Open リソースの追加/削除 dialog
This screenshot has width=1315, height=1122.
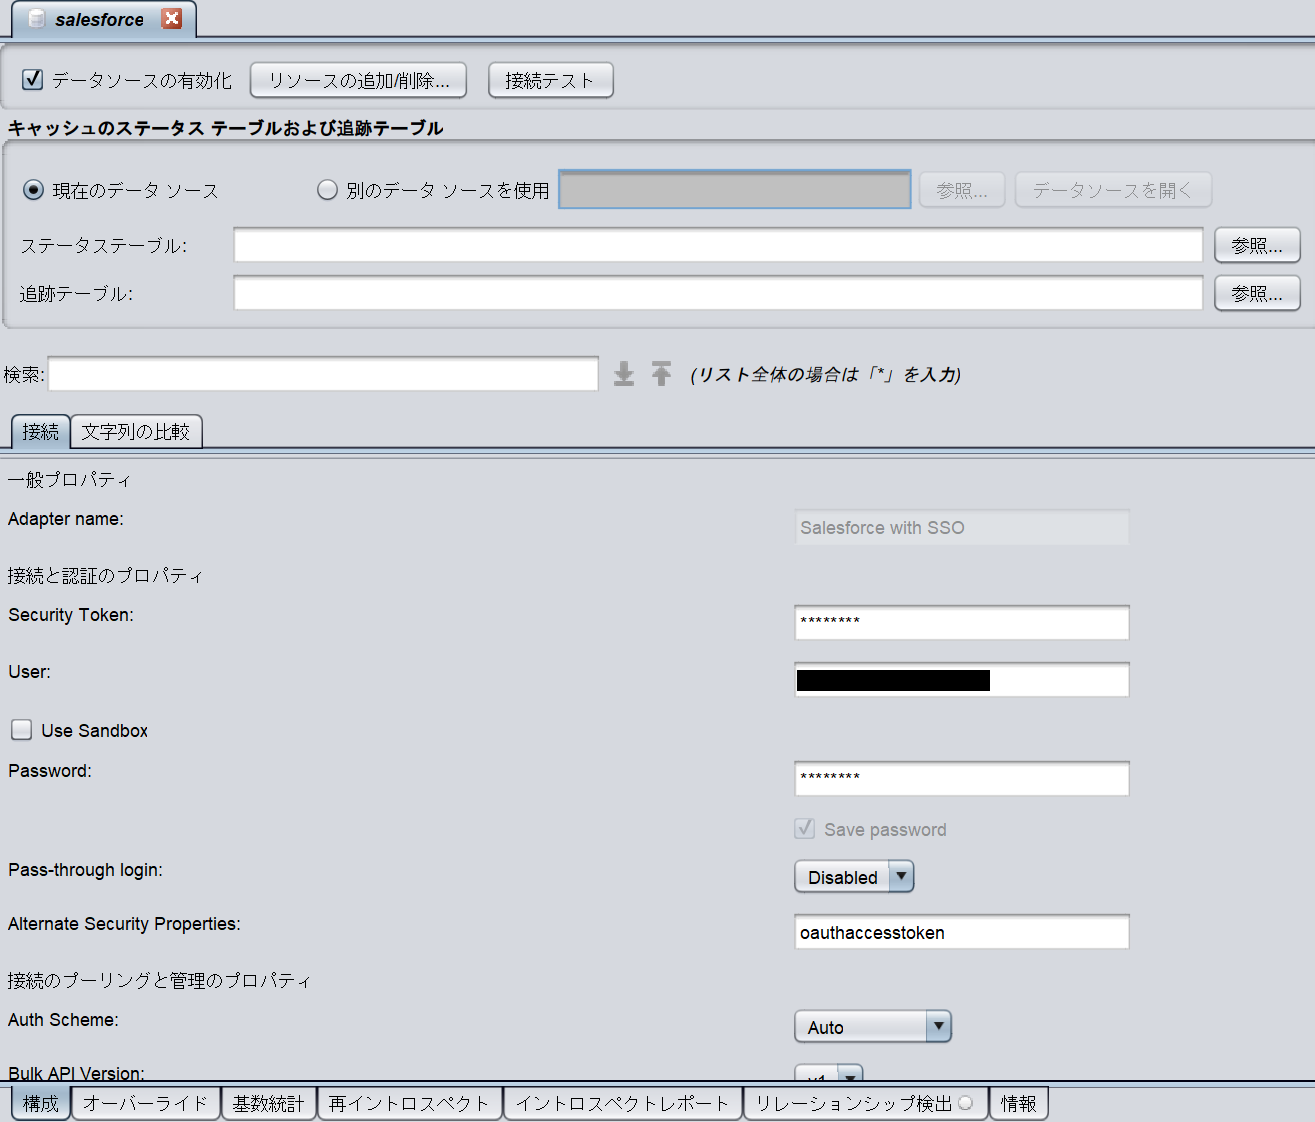[x=359, y=80]
